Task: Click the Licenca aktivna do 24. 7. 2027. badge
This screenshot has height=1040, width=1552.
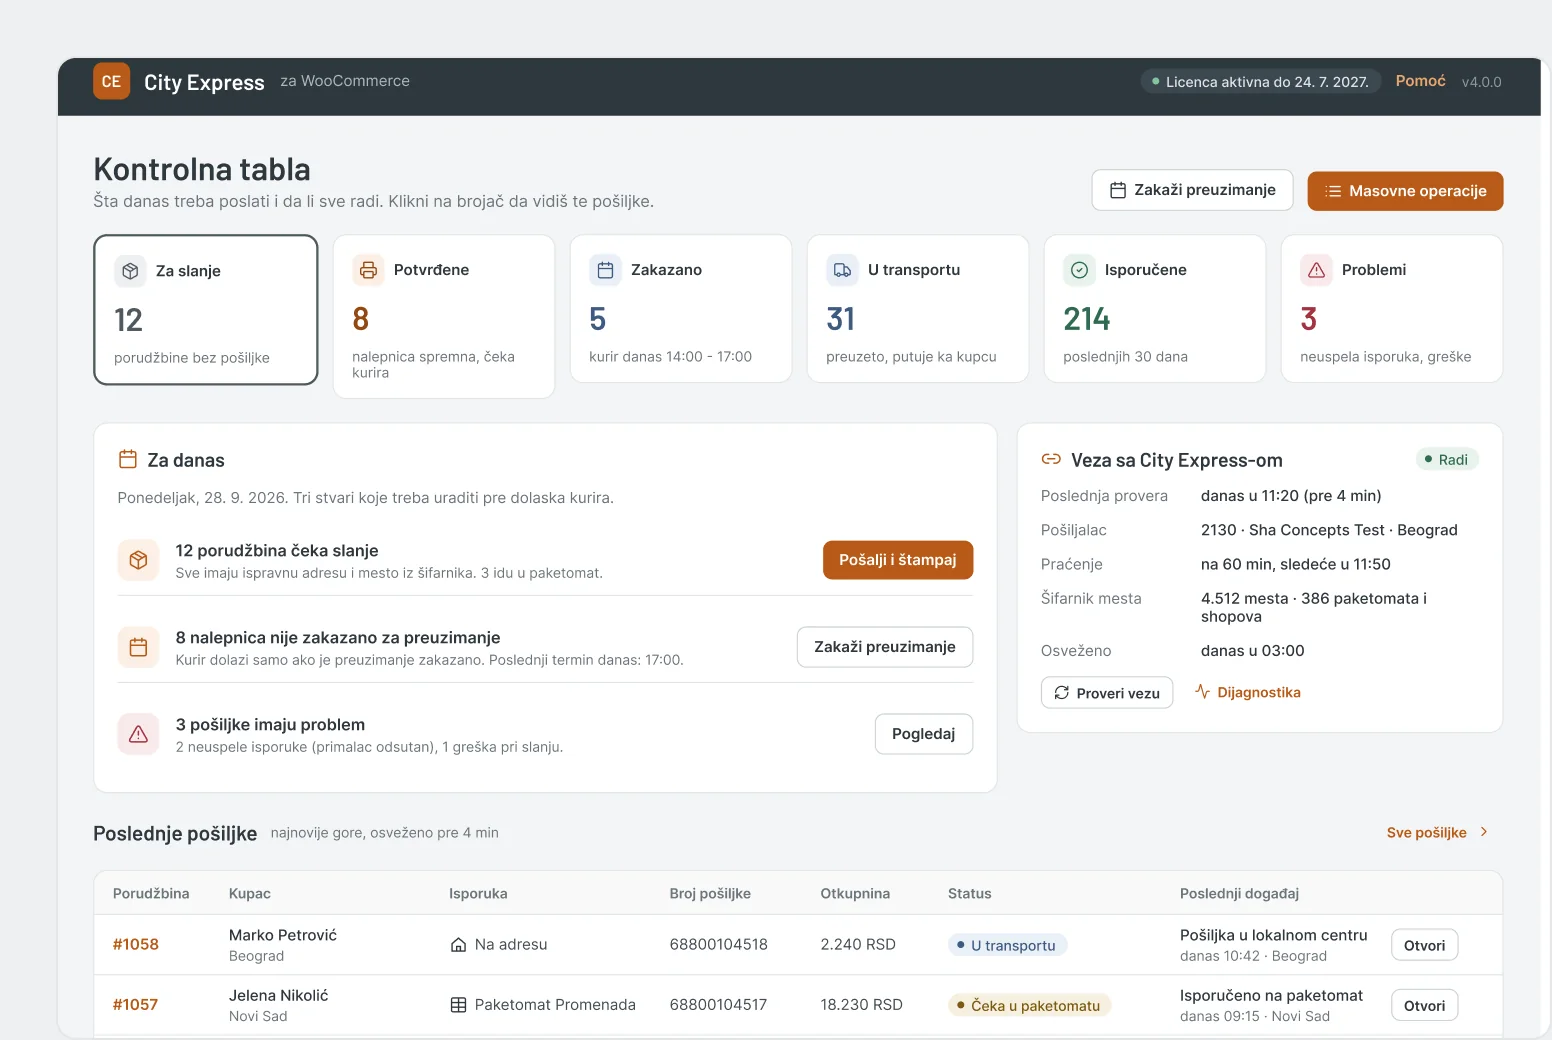Action: click(x=1261, y=82)
